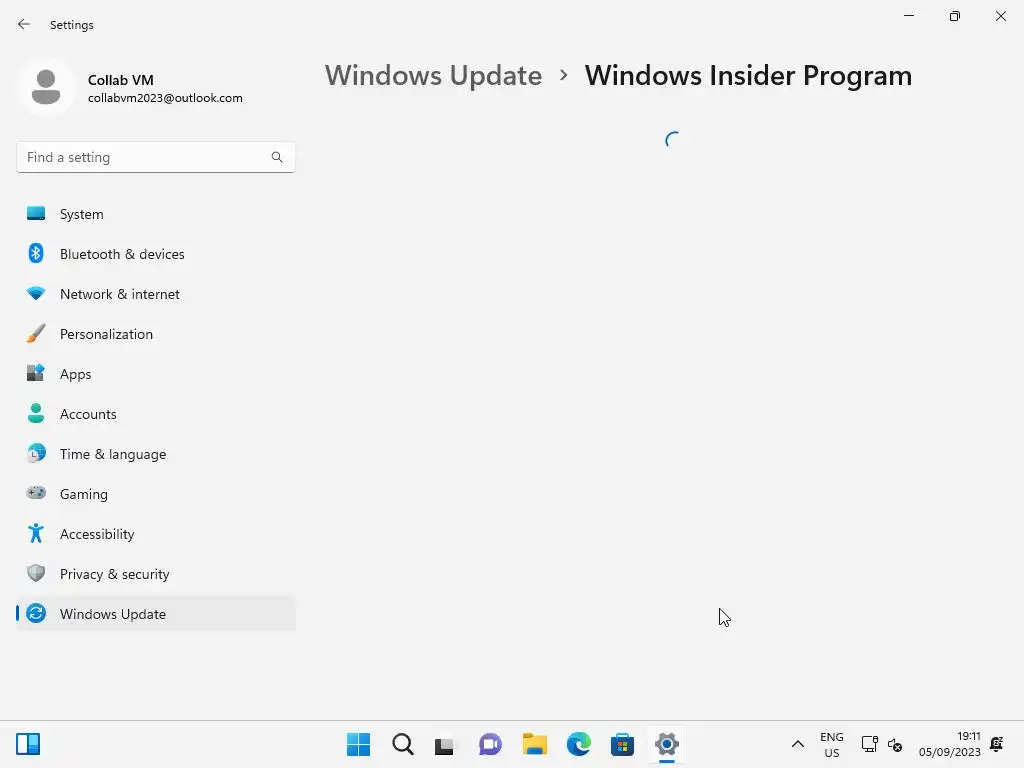Click the Accessibility figure icon
Viewport: 1024px width, 768px height.
point(36,534)
